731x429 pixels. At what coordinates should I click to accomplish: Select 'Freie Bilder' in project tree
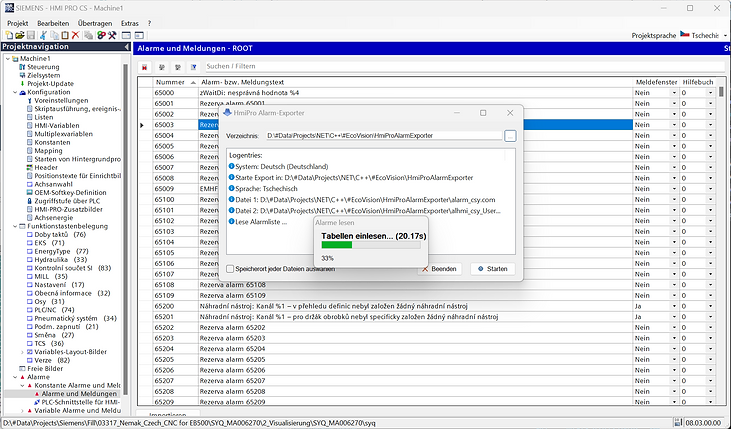45,369
